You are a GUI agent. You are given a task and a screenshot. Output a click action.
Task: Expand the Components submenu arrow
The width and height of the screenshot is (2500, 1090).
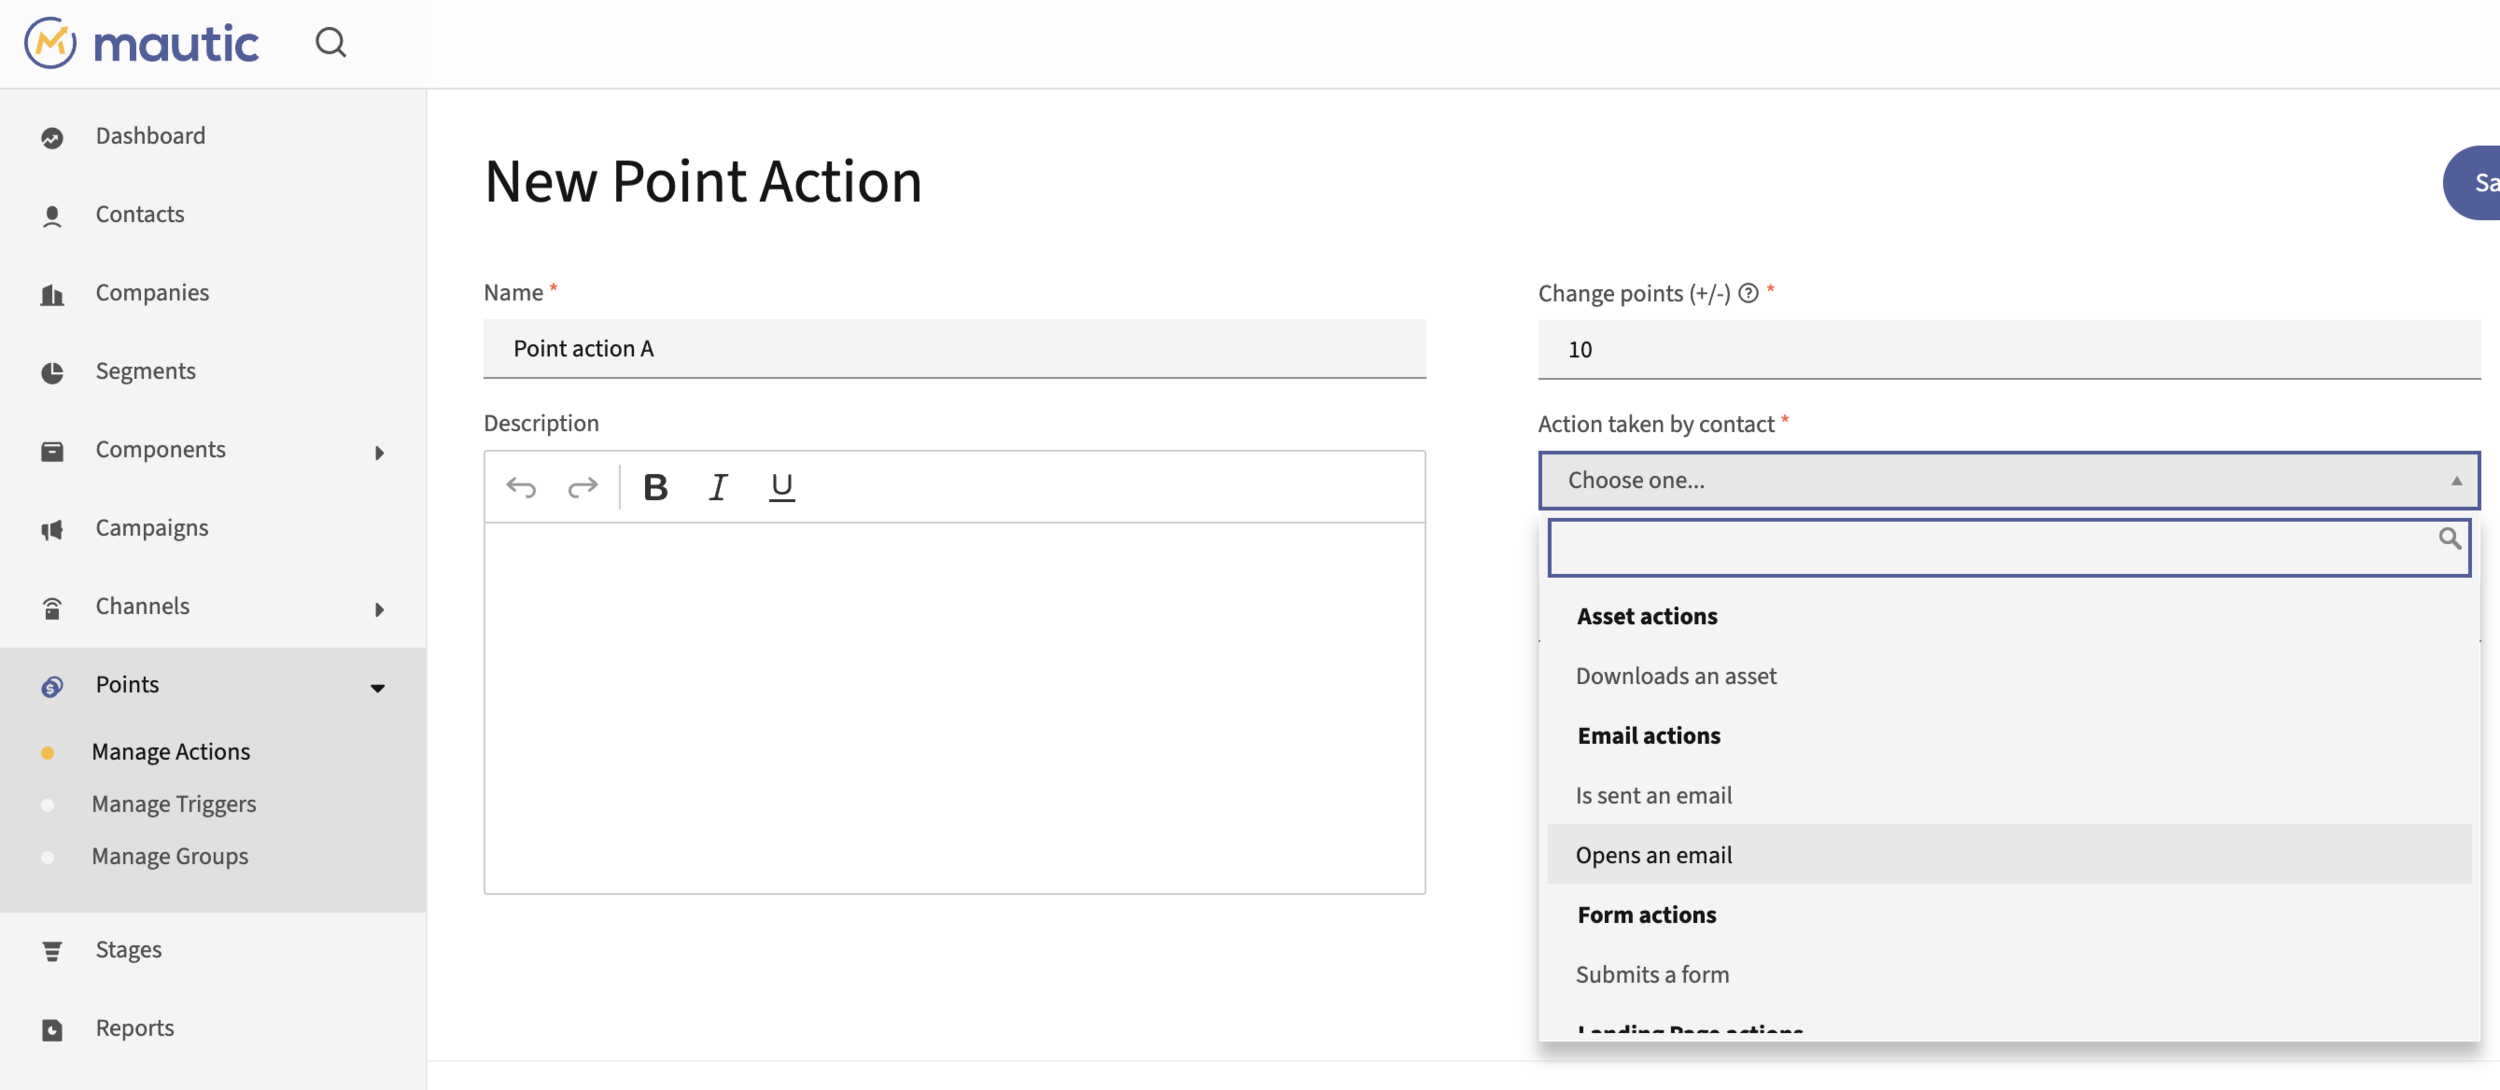[x=379, y=453]
